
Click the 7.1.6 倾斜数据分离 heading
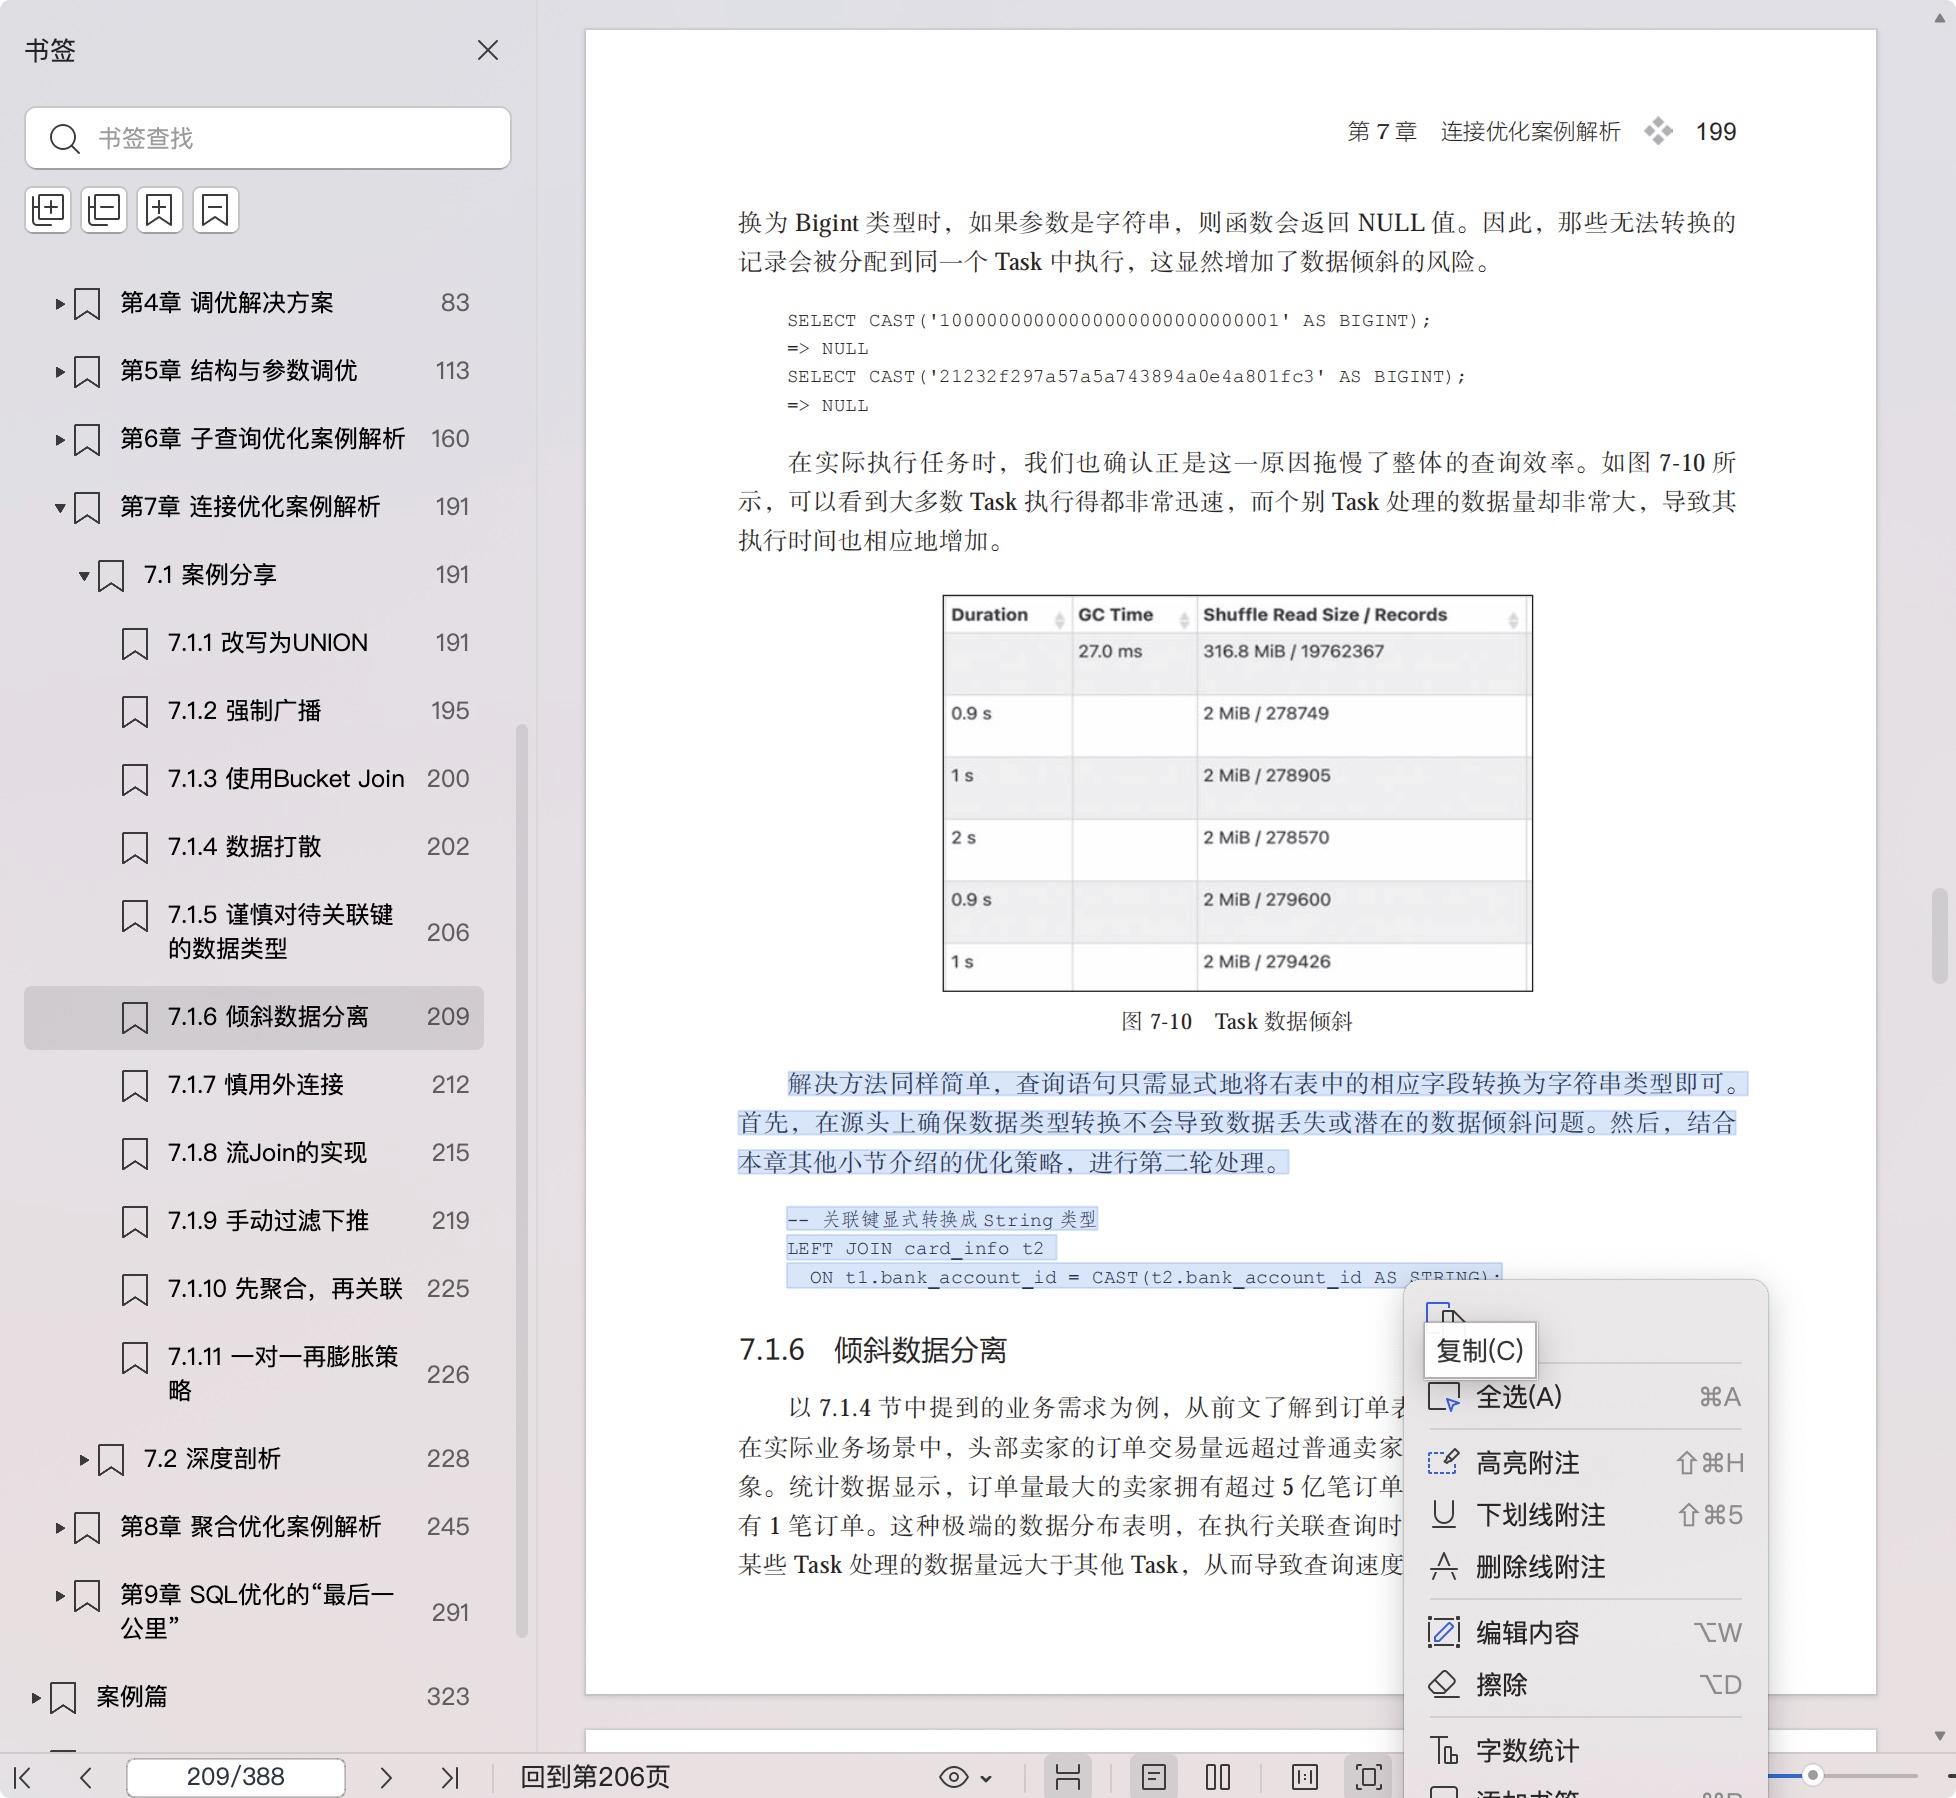pos(872,1350)
